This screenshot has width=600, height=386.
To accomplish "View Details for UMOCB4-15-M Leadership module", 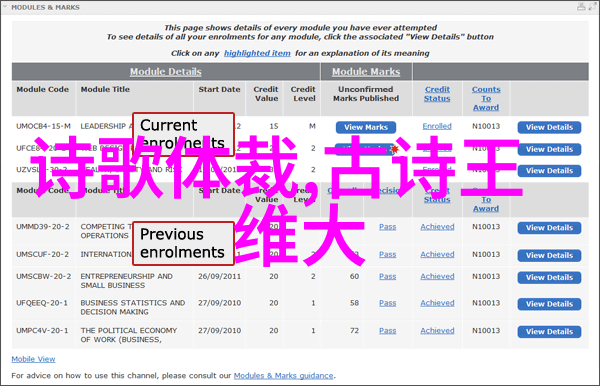I will click(x=549, y=127).
